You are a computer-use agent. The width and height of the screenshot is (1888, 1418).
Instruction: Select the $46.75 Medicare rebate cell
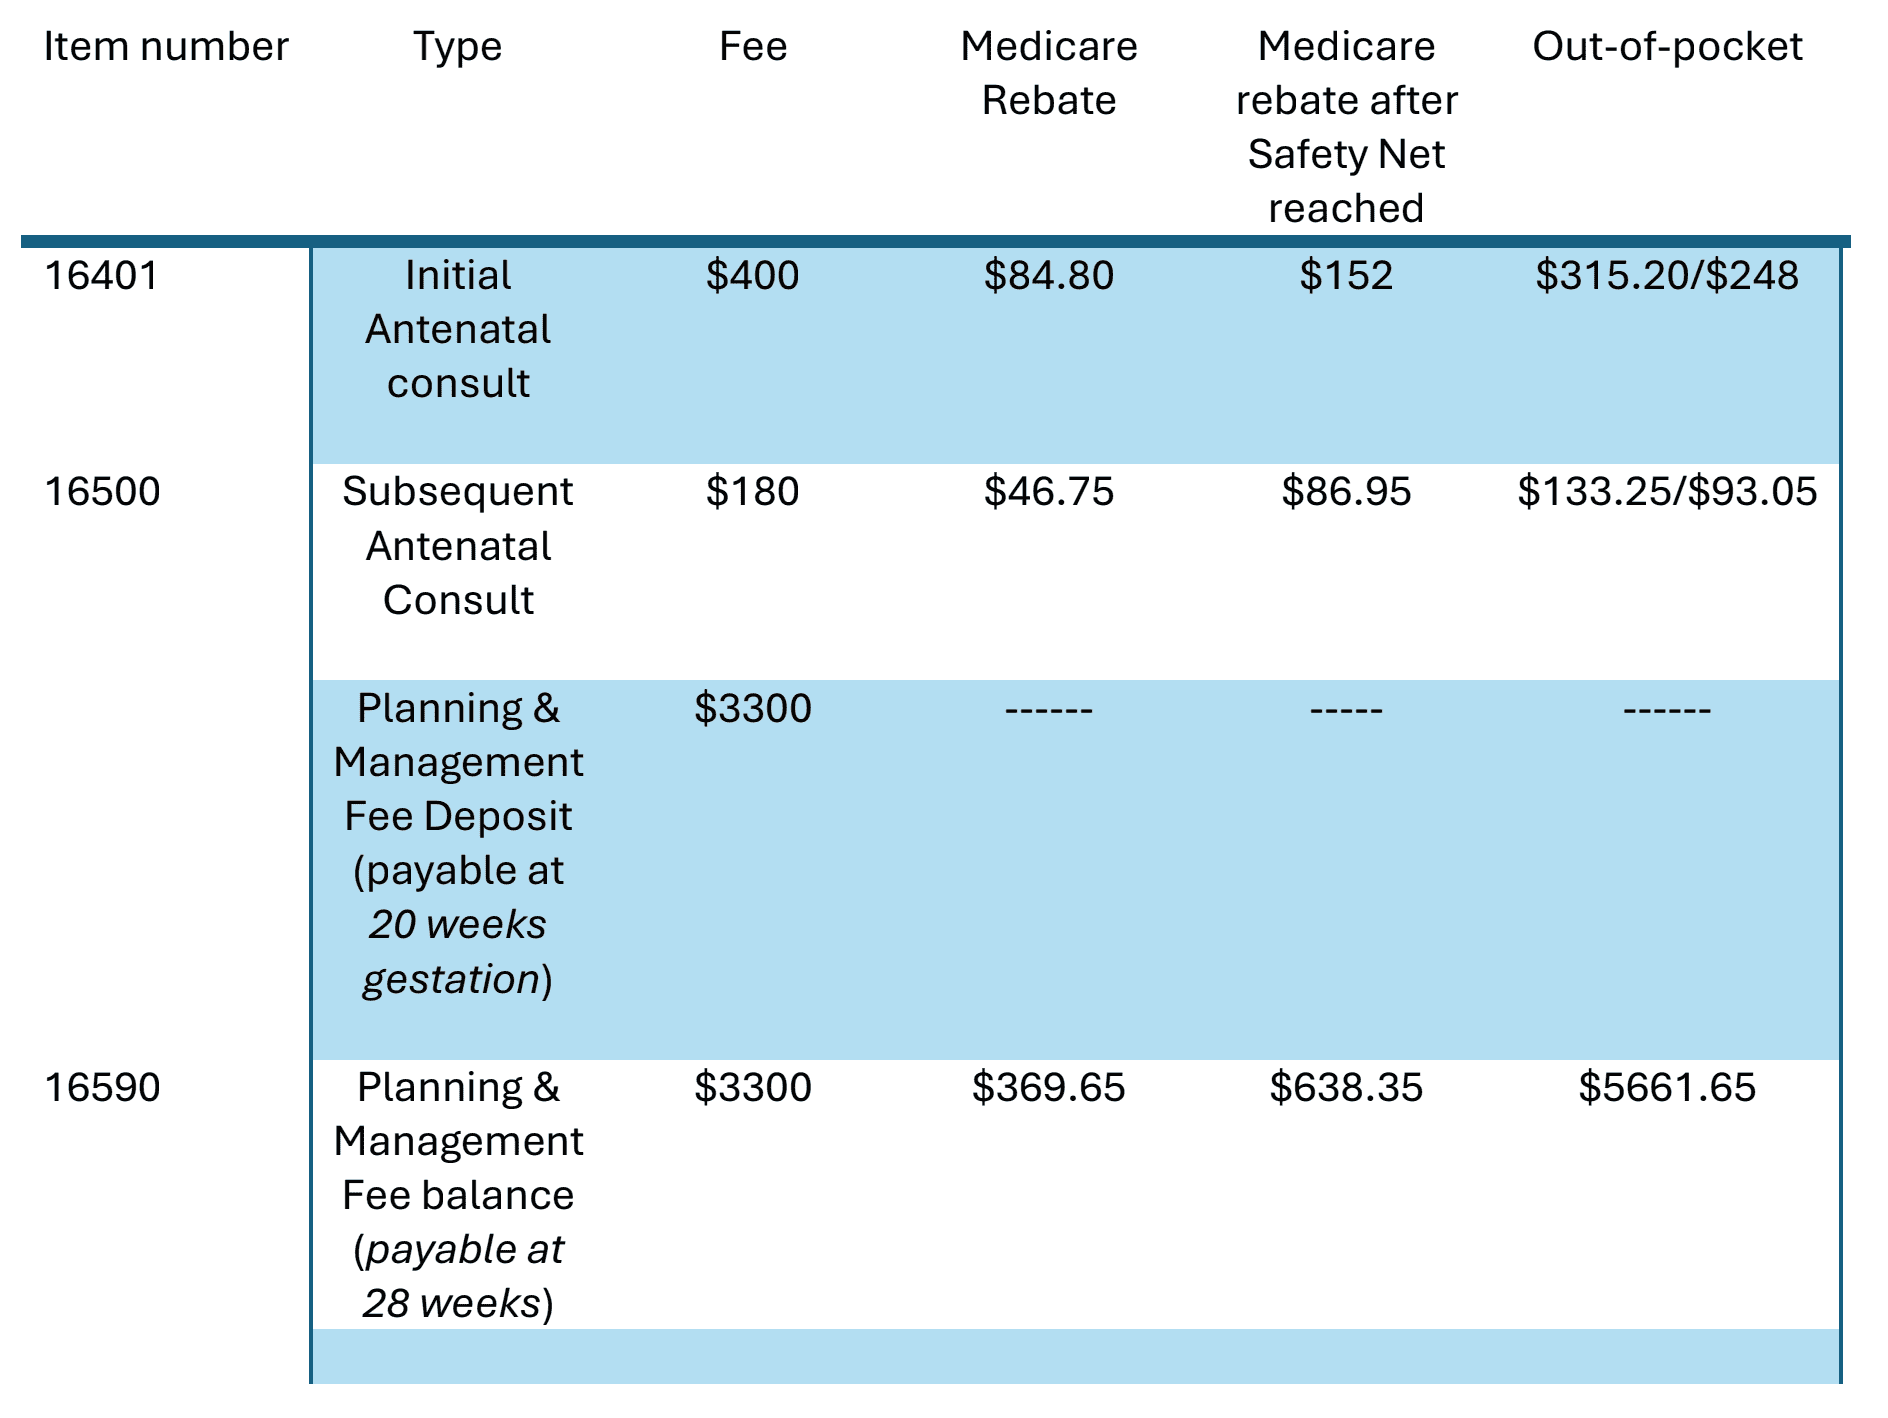tap(1048, 492)
